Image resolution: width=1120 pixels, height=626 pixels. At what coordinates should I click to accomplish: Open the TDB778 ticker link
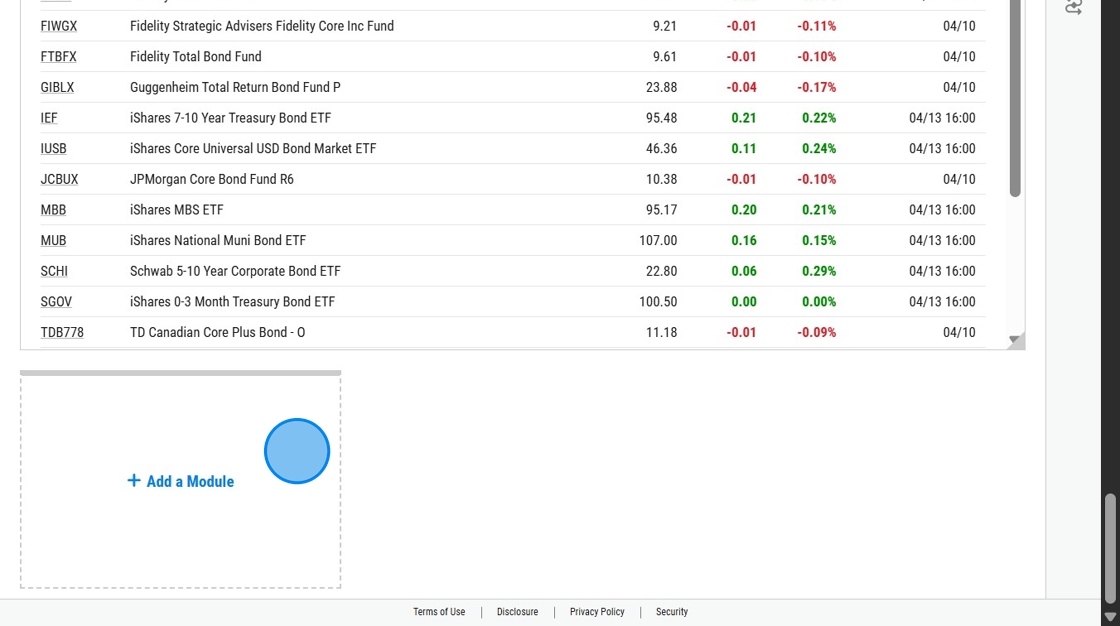[x=62, y=333]
